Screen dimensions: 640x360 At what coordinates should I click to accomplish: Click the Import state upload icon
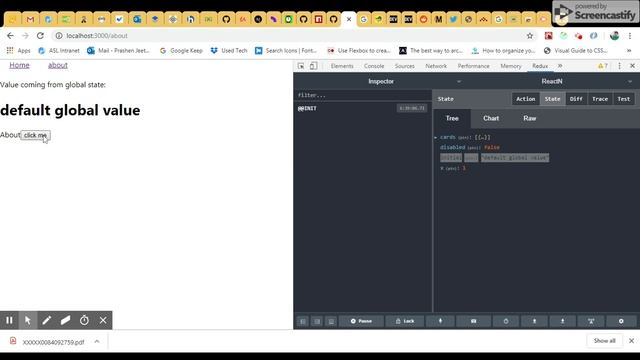(534, 321)
